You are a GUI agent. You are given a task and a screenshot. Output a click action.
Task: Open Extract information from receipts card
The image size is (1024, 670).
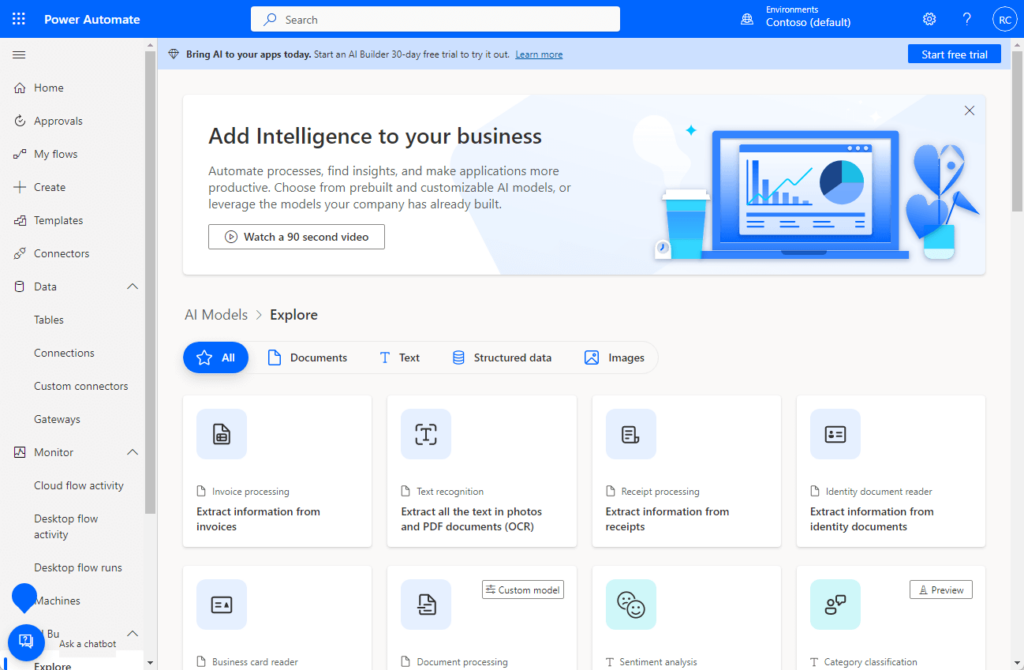[x=686, y=471]
